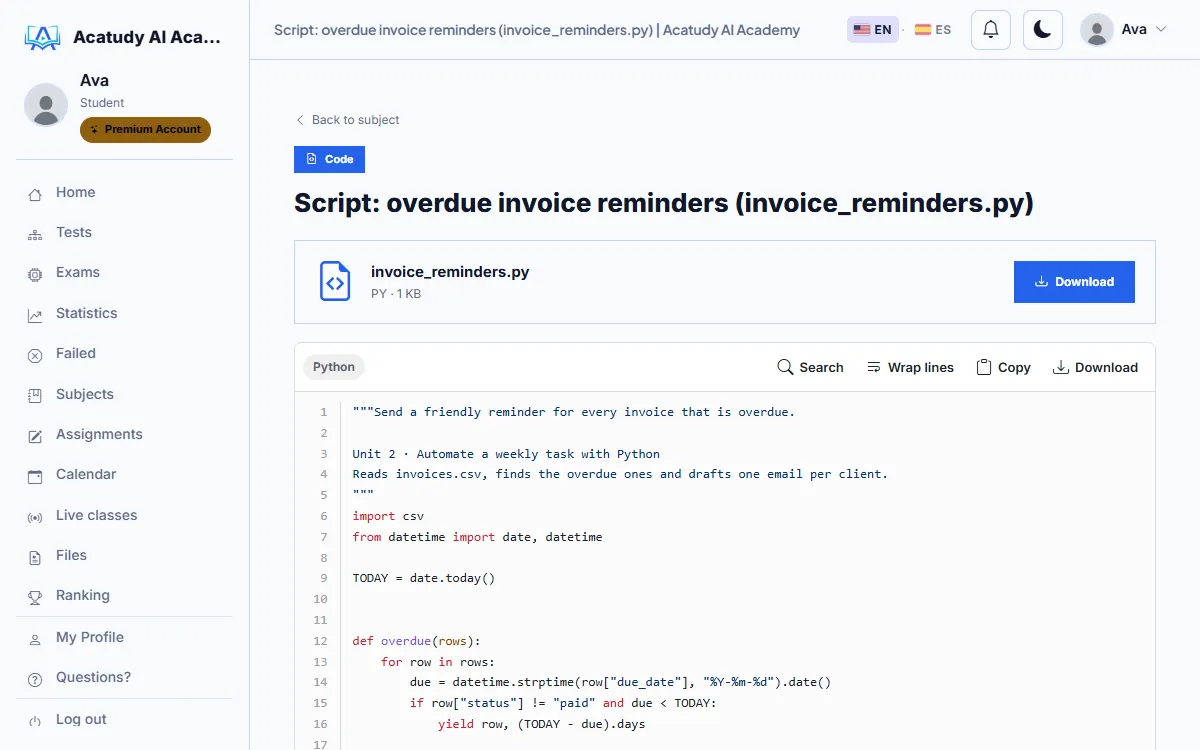This screenshot has height=750, width=1200.
Task: Click the Log out power icon
Action: point(35,721)
